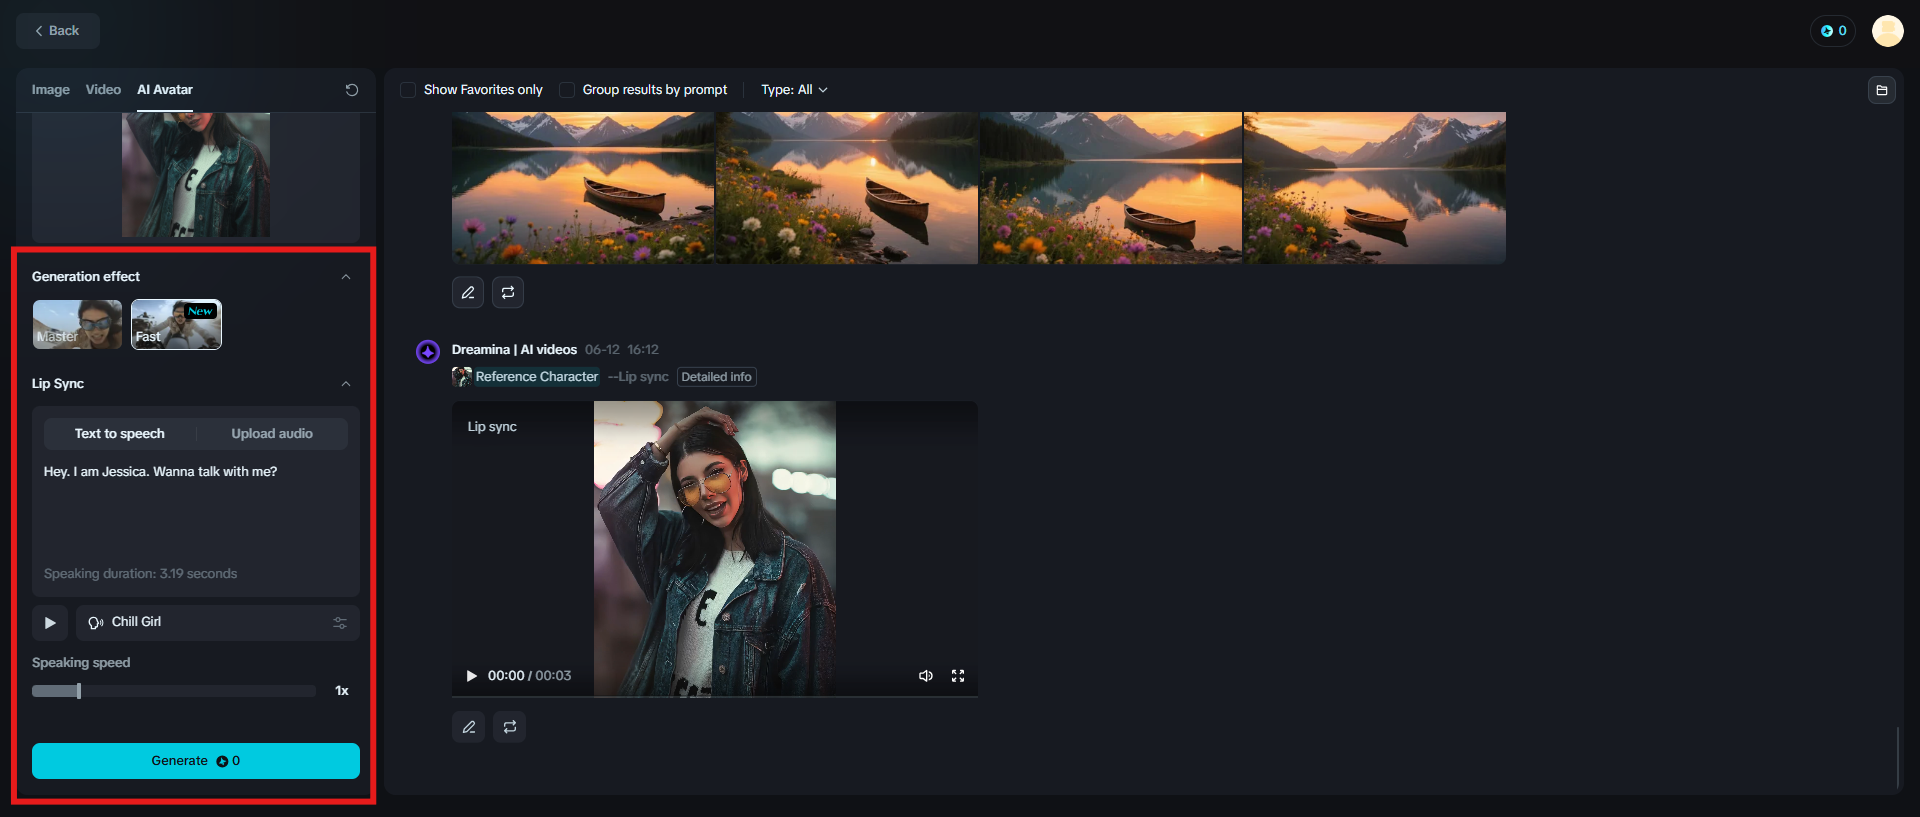Switch to the Image tab
The width and height of the screenshot is (1920, 817).
point(50,90)
